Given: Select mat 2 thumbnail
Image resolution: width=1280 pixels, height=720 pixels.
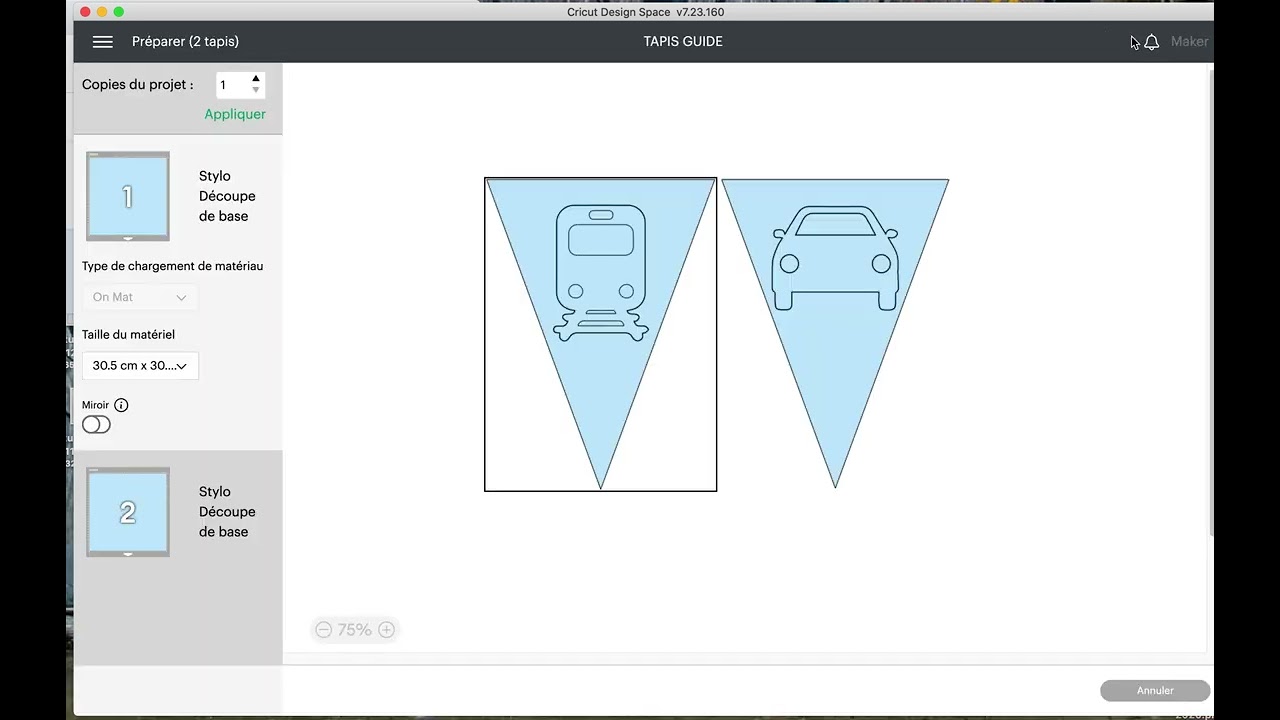Looking at the screenshot, I should pyautogui.click(x=128, y=512).
